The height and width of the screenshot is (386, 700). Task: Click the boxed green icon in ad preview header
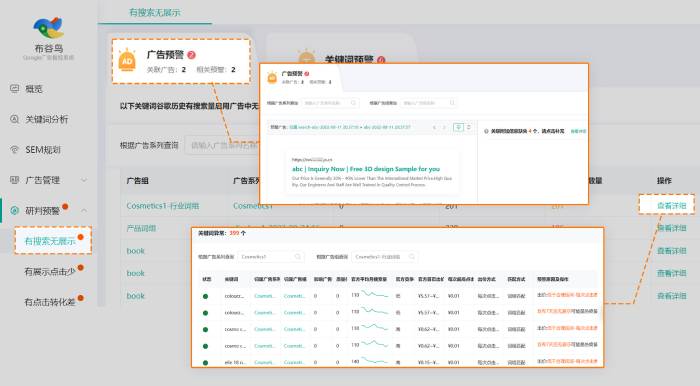pyautogui.click(x=458, y=127)
